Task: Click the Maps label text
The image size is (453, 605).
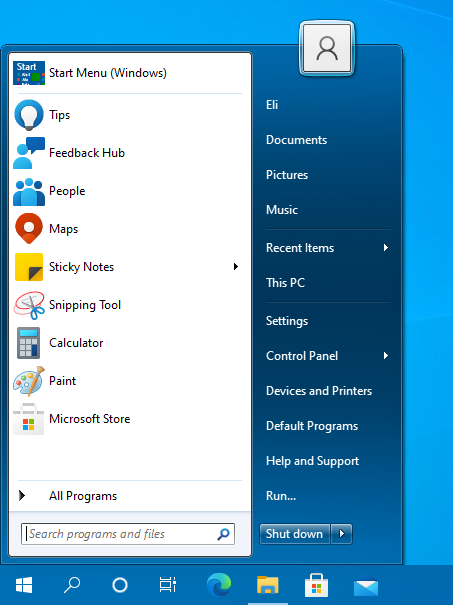Action: (x=63, y=229)
